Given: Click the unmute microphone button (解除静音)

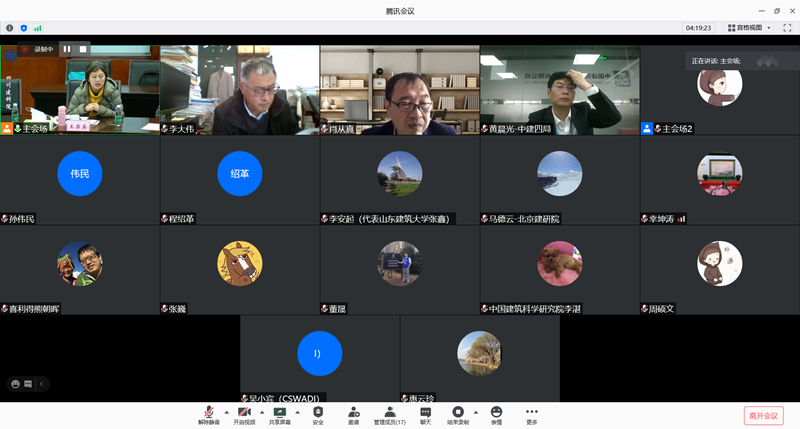Looking at the screenshot, I should (209, 414).
